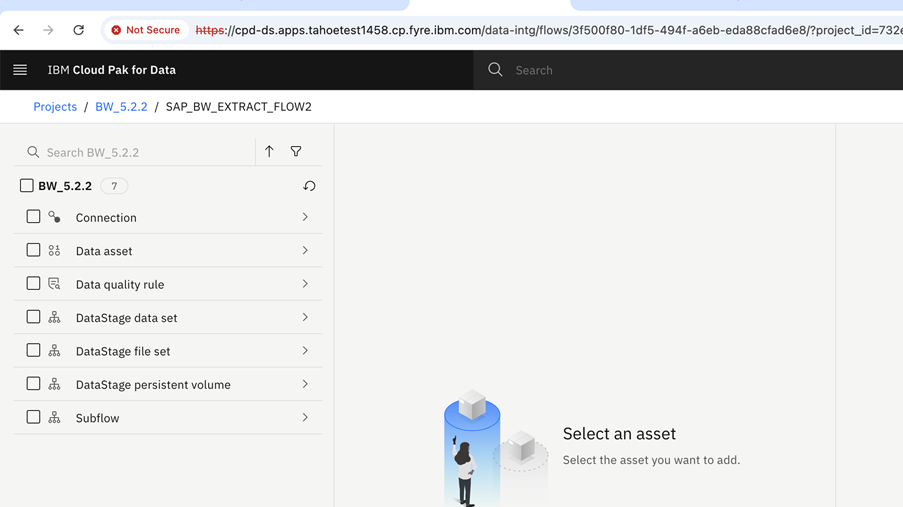Click the DataStage persistent volume icon
The width and height of the screenshot is (903, 507).
(x=54, y=384)
